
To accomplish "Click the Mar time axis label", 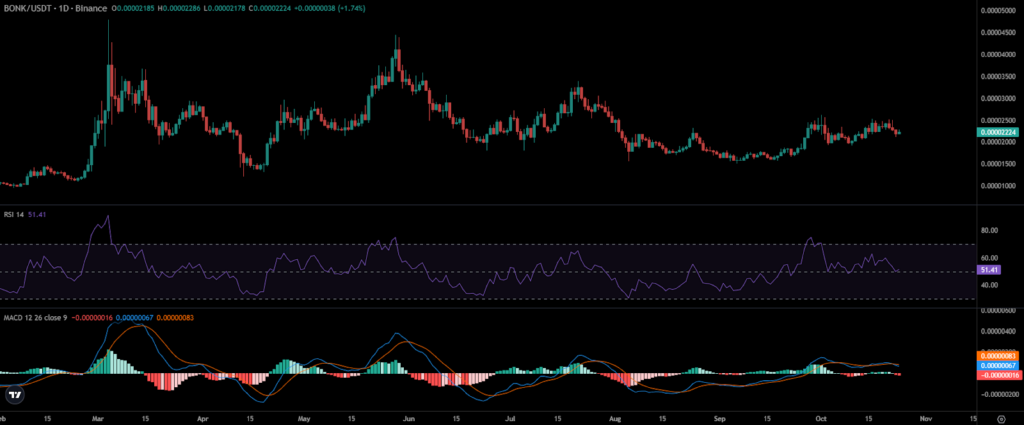I will (x=98, y=418).
